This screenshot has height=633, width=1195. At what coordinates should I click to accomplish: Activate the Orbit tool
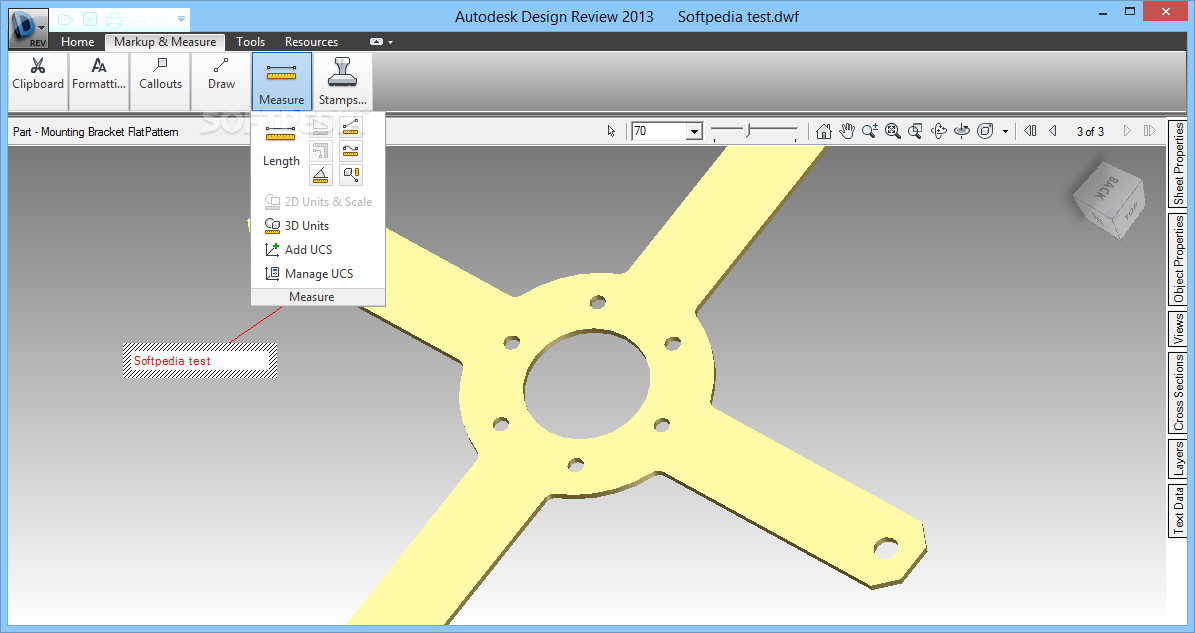tap(939, 131)
